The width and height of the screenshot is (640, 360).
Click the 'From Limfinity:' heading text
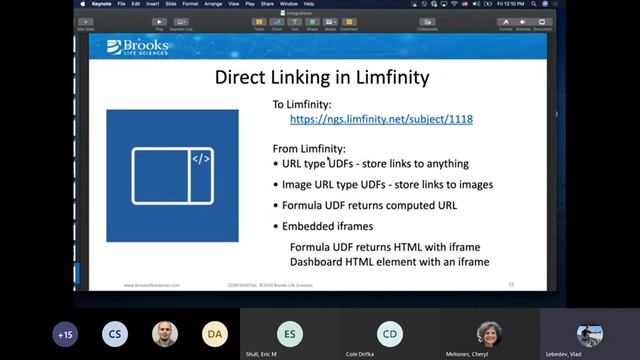(309, 149)
